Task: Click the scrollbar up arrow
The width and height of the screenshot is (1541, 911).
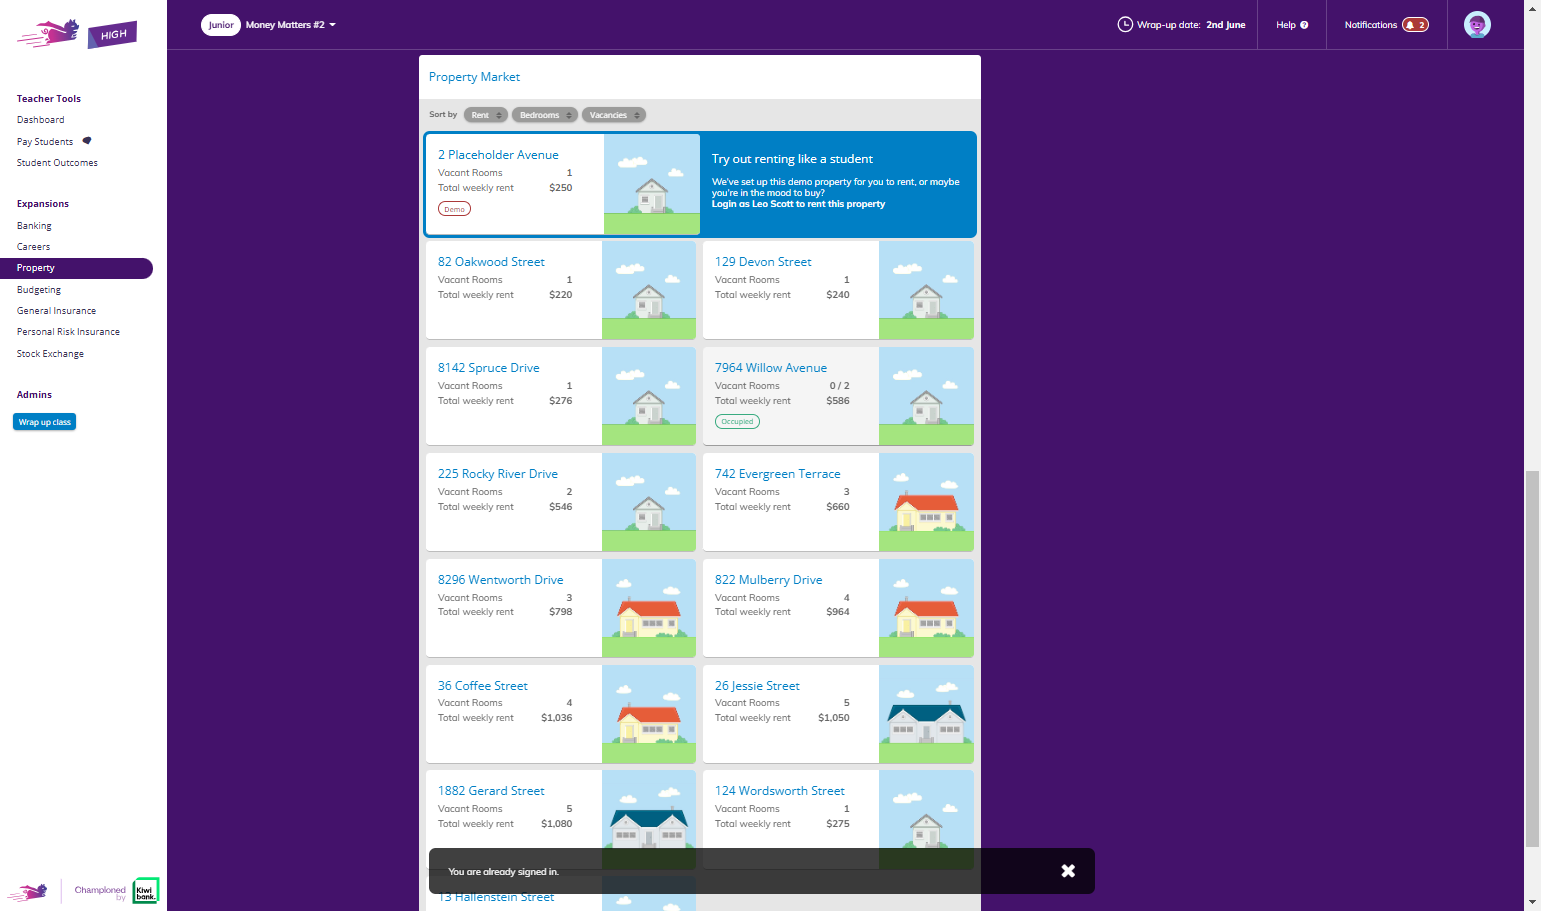Action: coord(1532,8)
